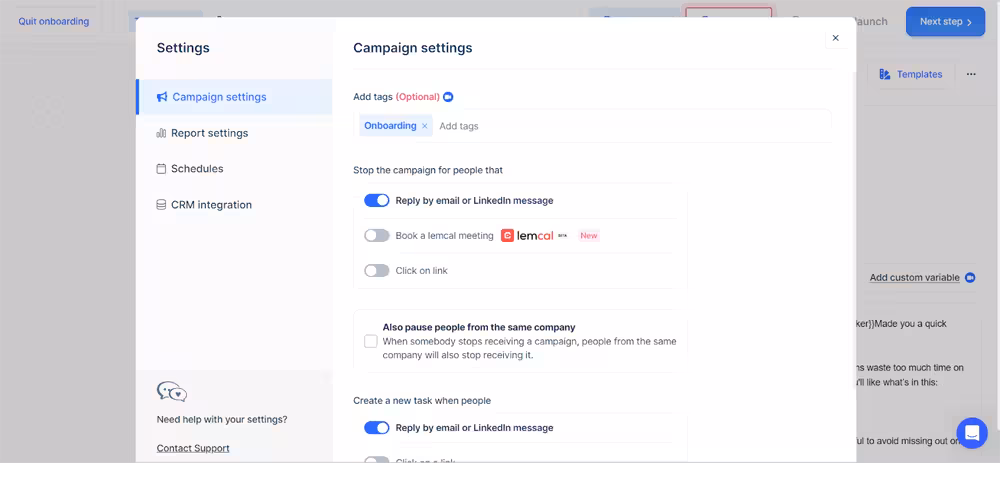Screen dimensions: 1000x500
Task: Close the settings dialog
Action: point(835,38)
